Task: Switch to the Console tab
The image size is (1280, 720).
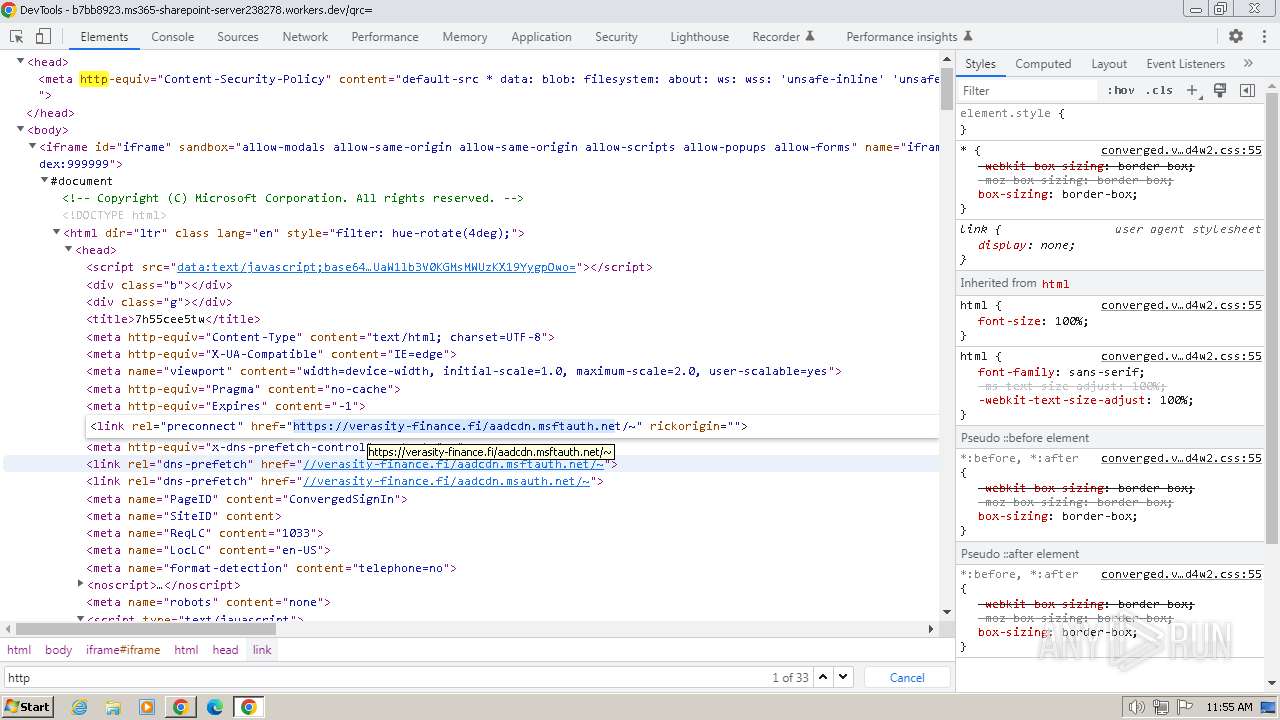Action: [173, 36]
